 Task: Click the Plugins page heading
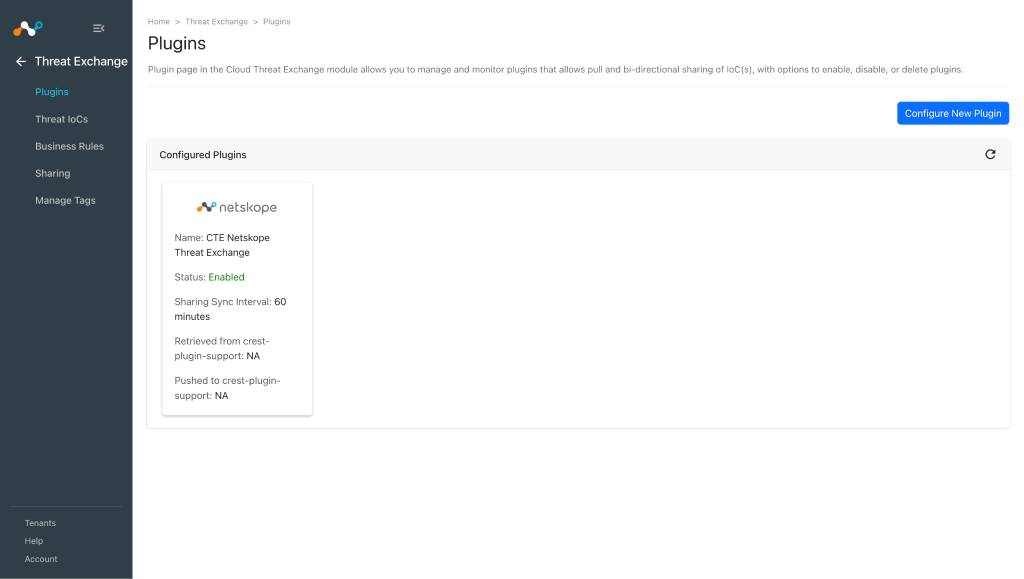coord(176,44)
